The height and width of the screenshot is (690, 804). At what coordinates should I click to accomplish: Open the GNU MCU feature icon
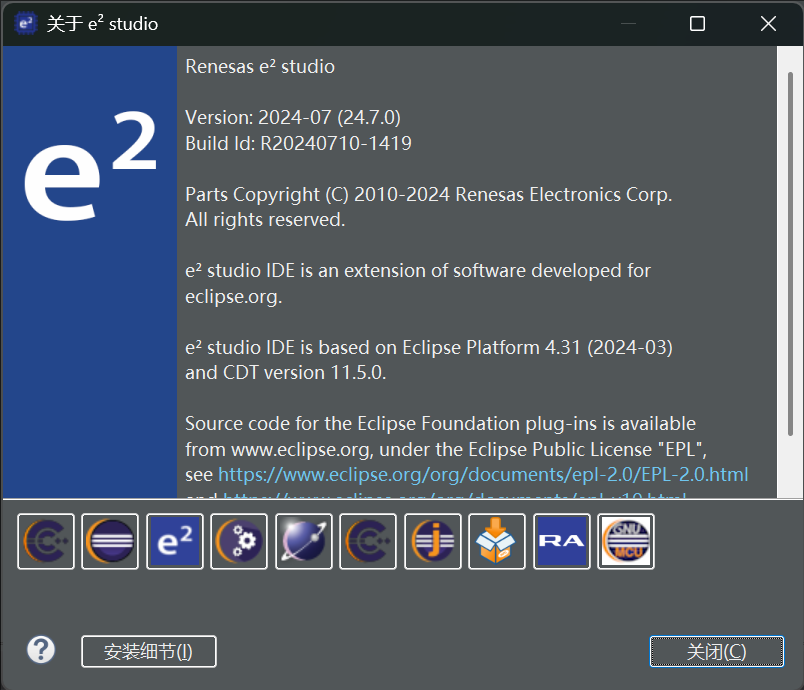tap(626, 541)
